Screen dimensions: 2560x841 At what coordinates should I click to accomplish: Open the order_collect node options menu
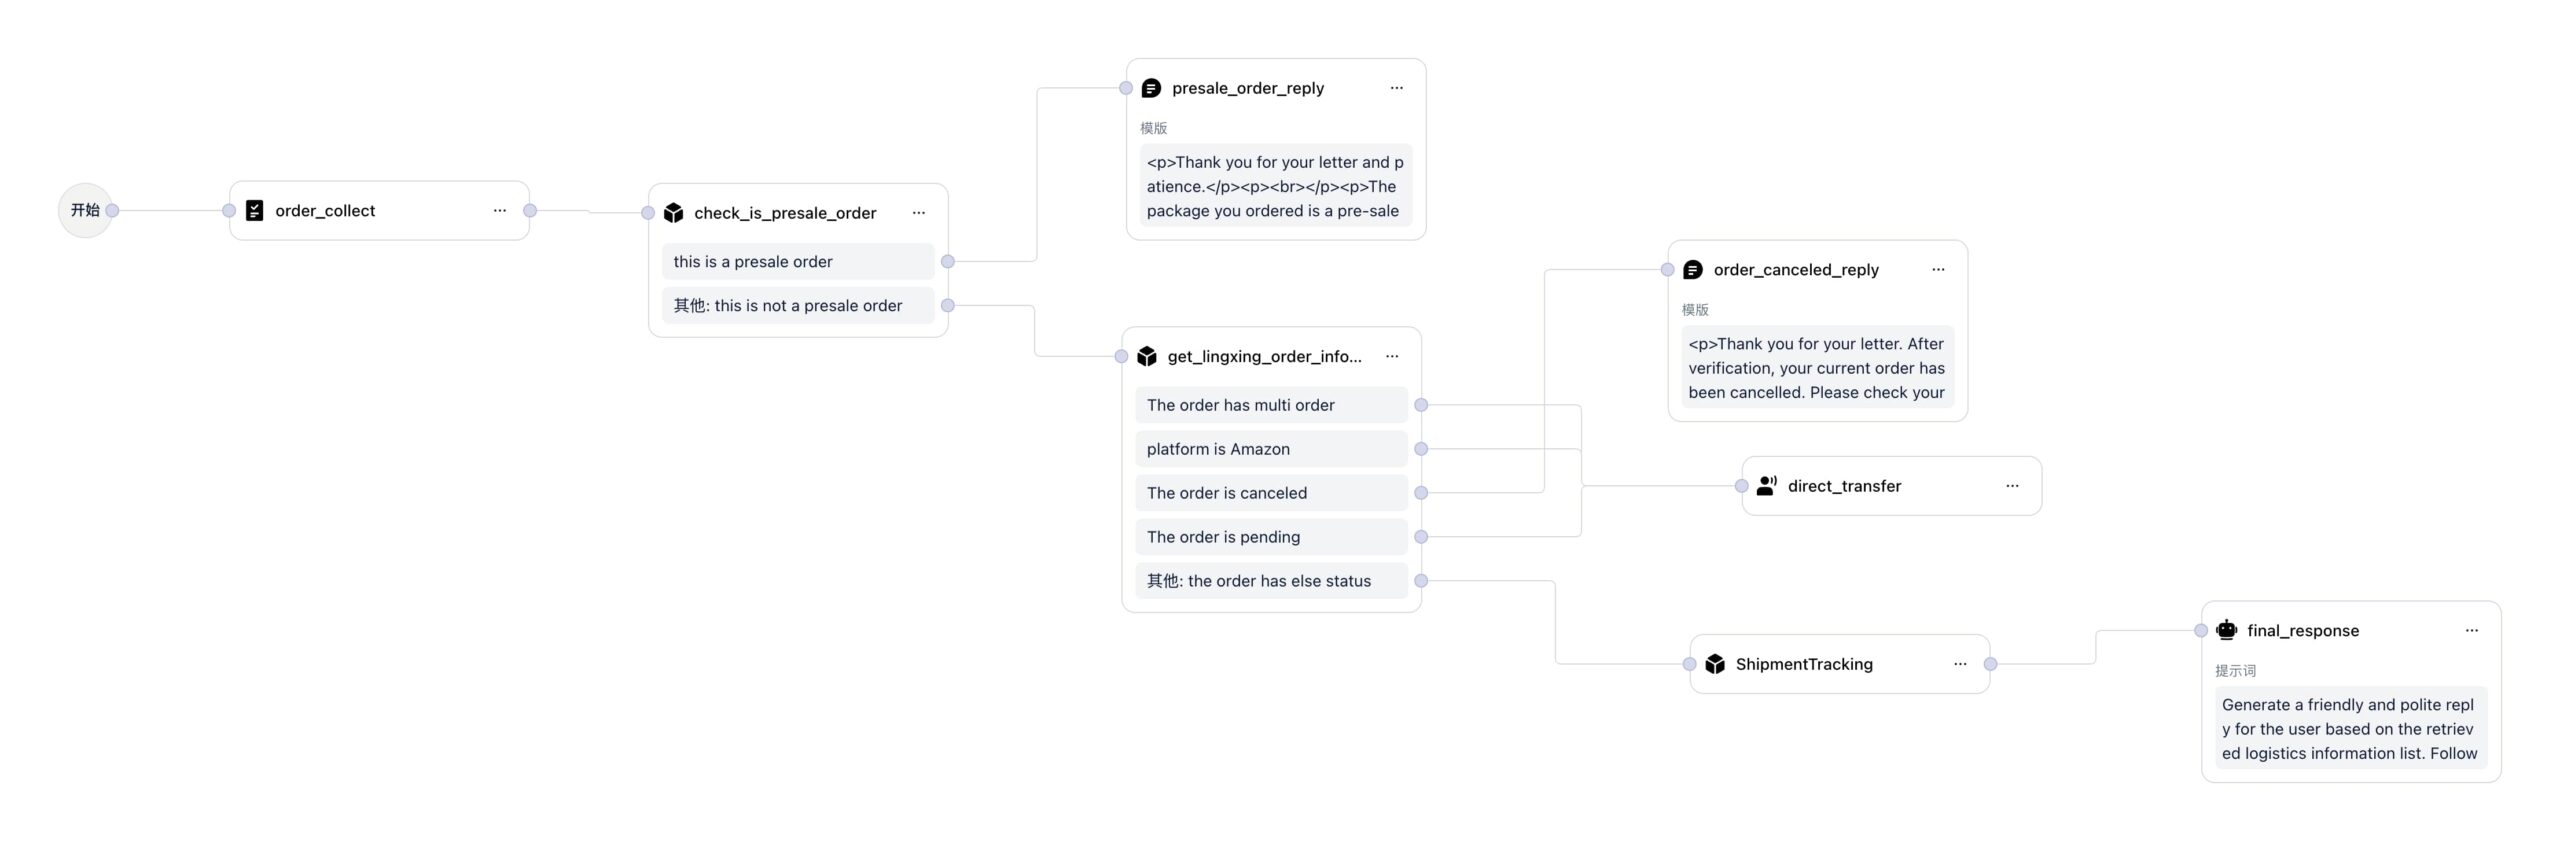tap(500, 210)
